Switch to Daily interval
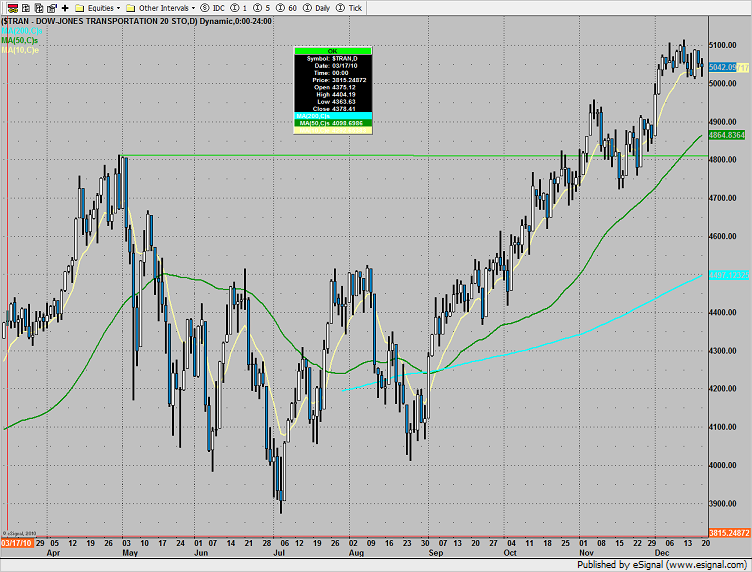 316,8
